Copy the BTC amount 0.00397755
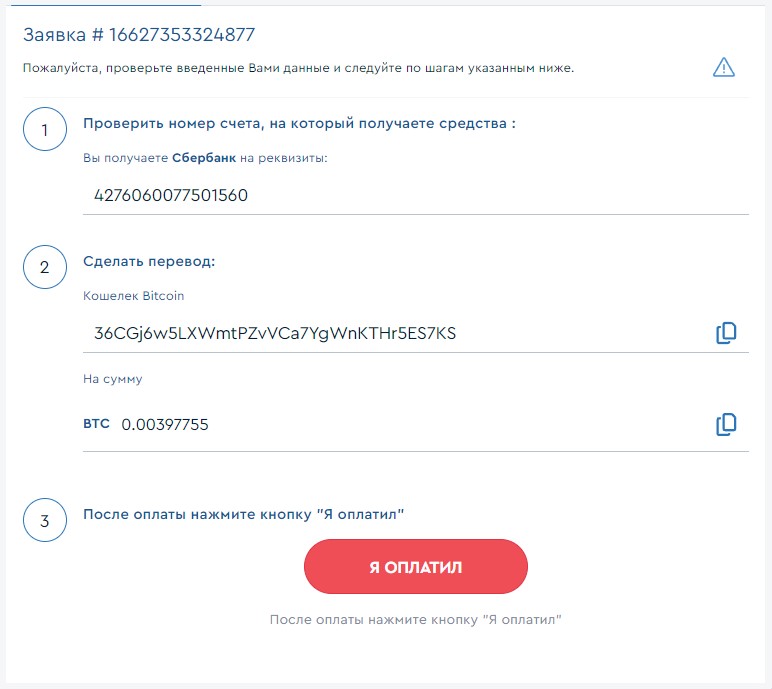The image size is (772, 689). click(x=726, y=424)
